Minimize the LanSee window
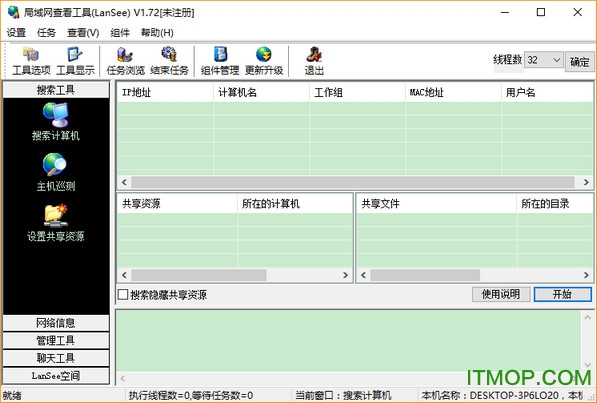The image size is (597, 403). [x=505, y=12]
